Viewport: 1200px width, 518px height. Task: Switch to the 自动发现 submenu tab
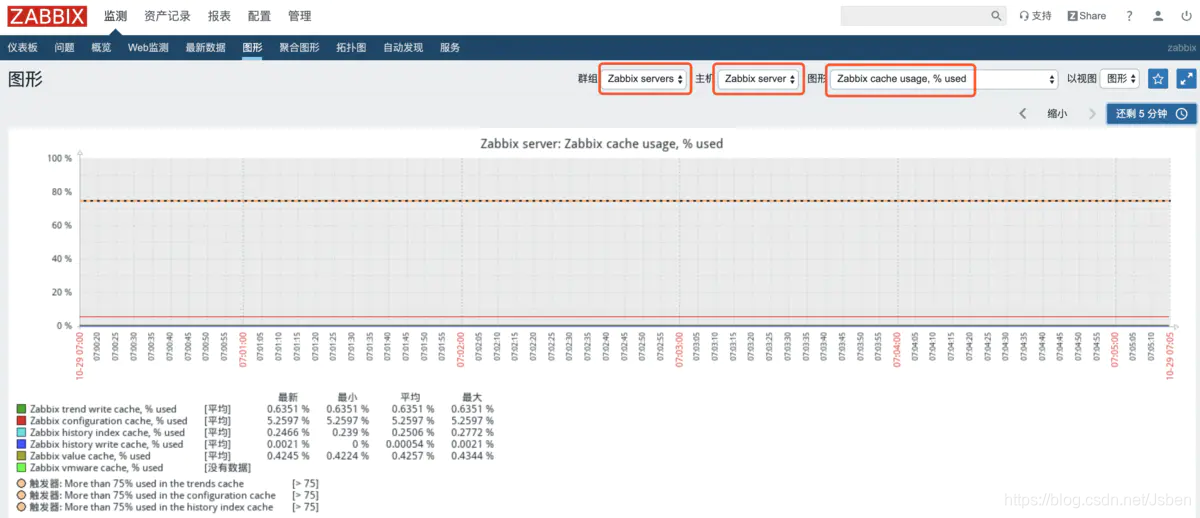click(x=403, y=48)
